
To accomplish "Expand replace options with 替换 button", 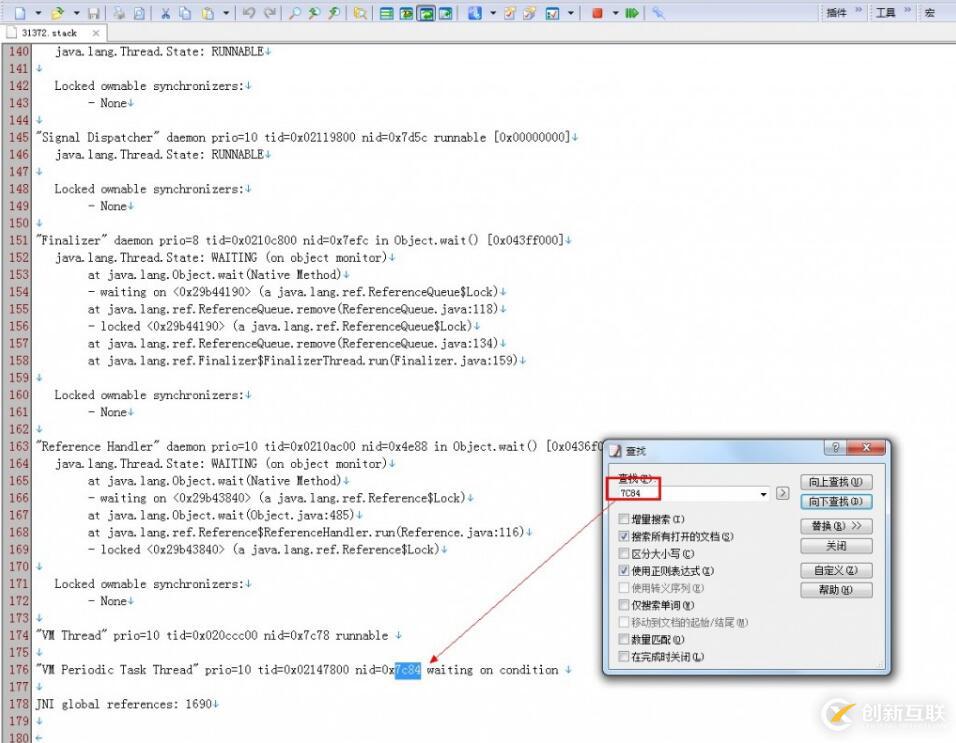I will pyautogui.click(x=836, y=526).
